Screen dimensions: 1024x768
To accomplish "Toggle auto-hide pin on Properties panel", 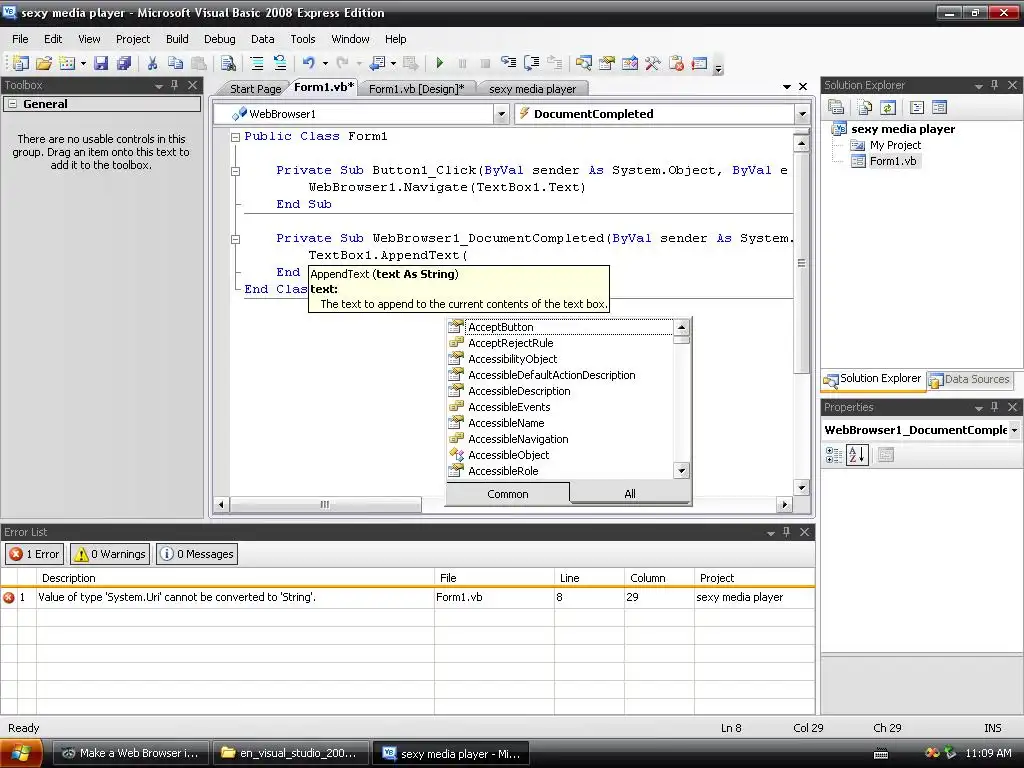I will (995, 407).
